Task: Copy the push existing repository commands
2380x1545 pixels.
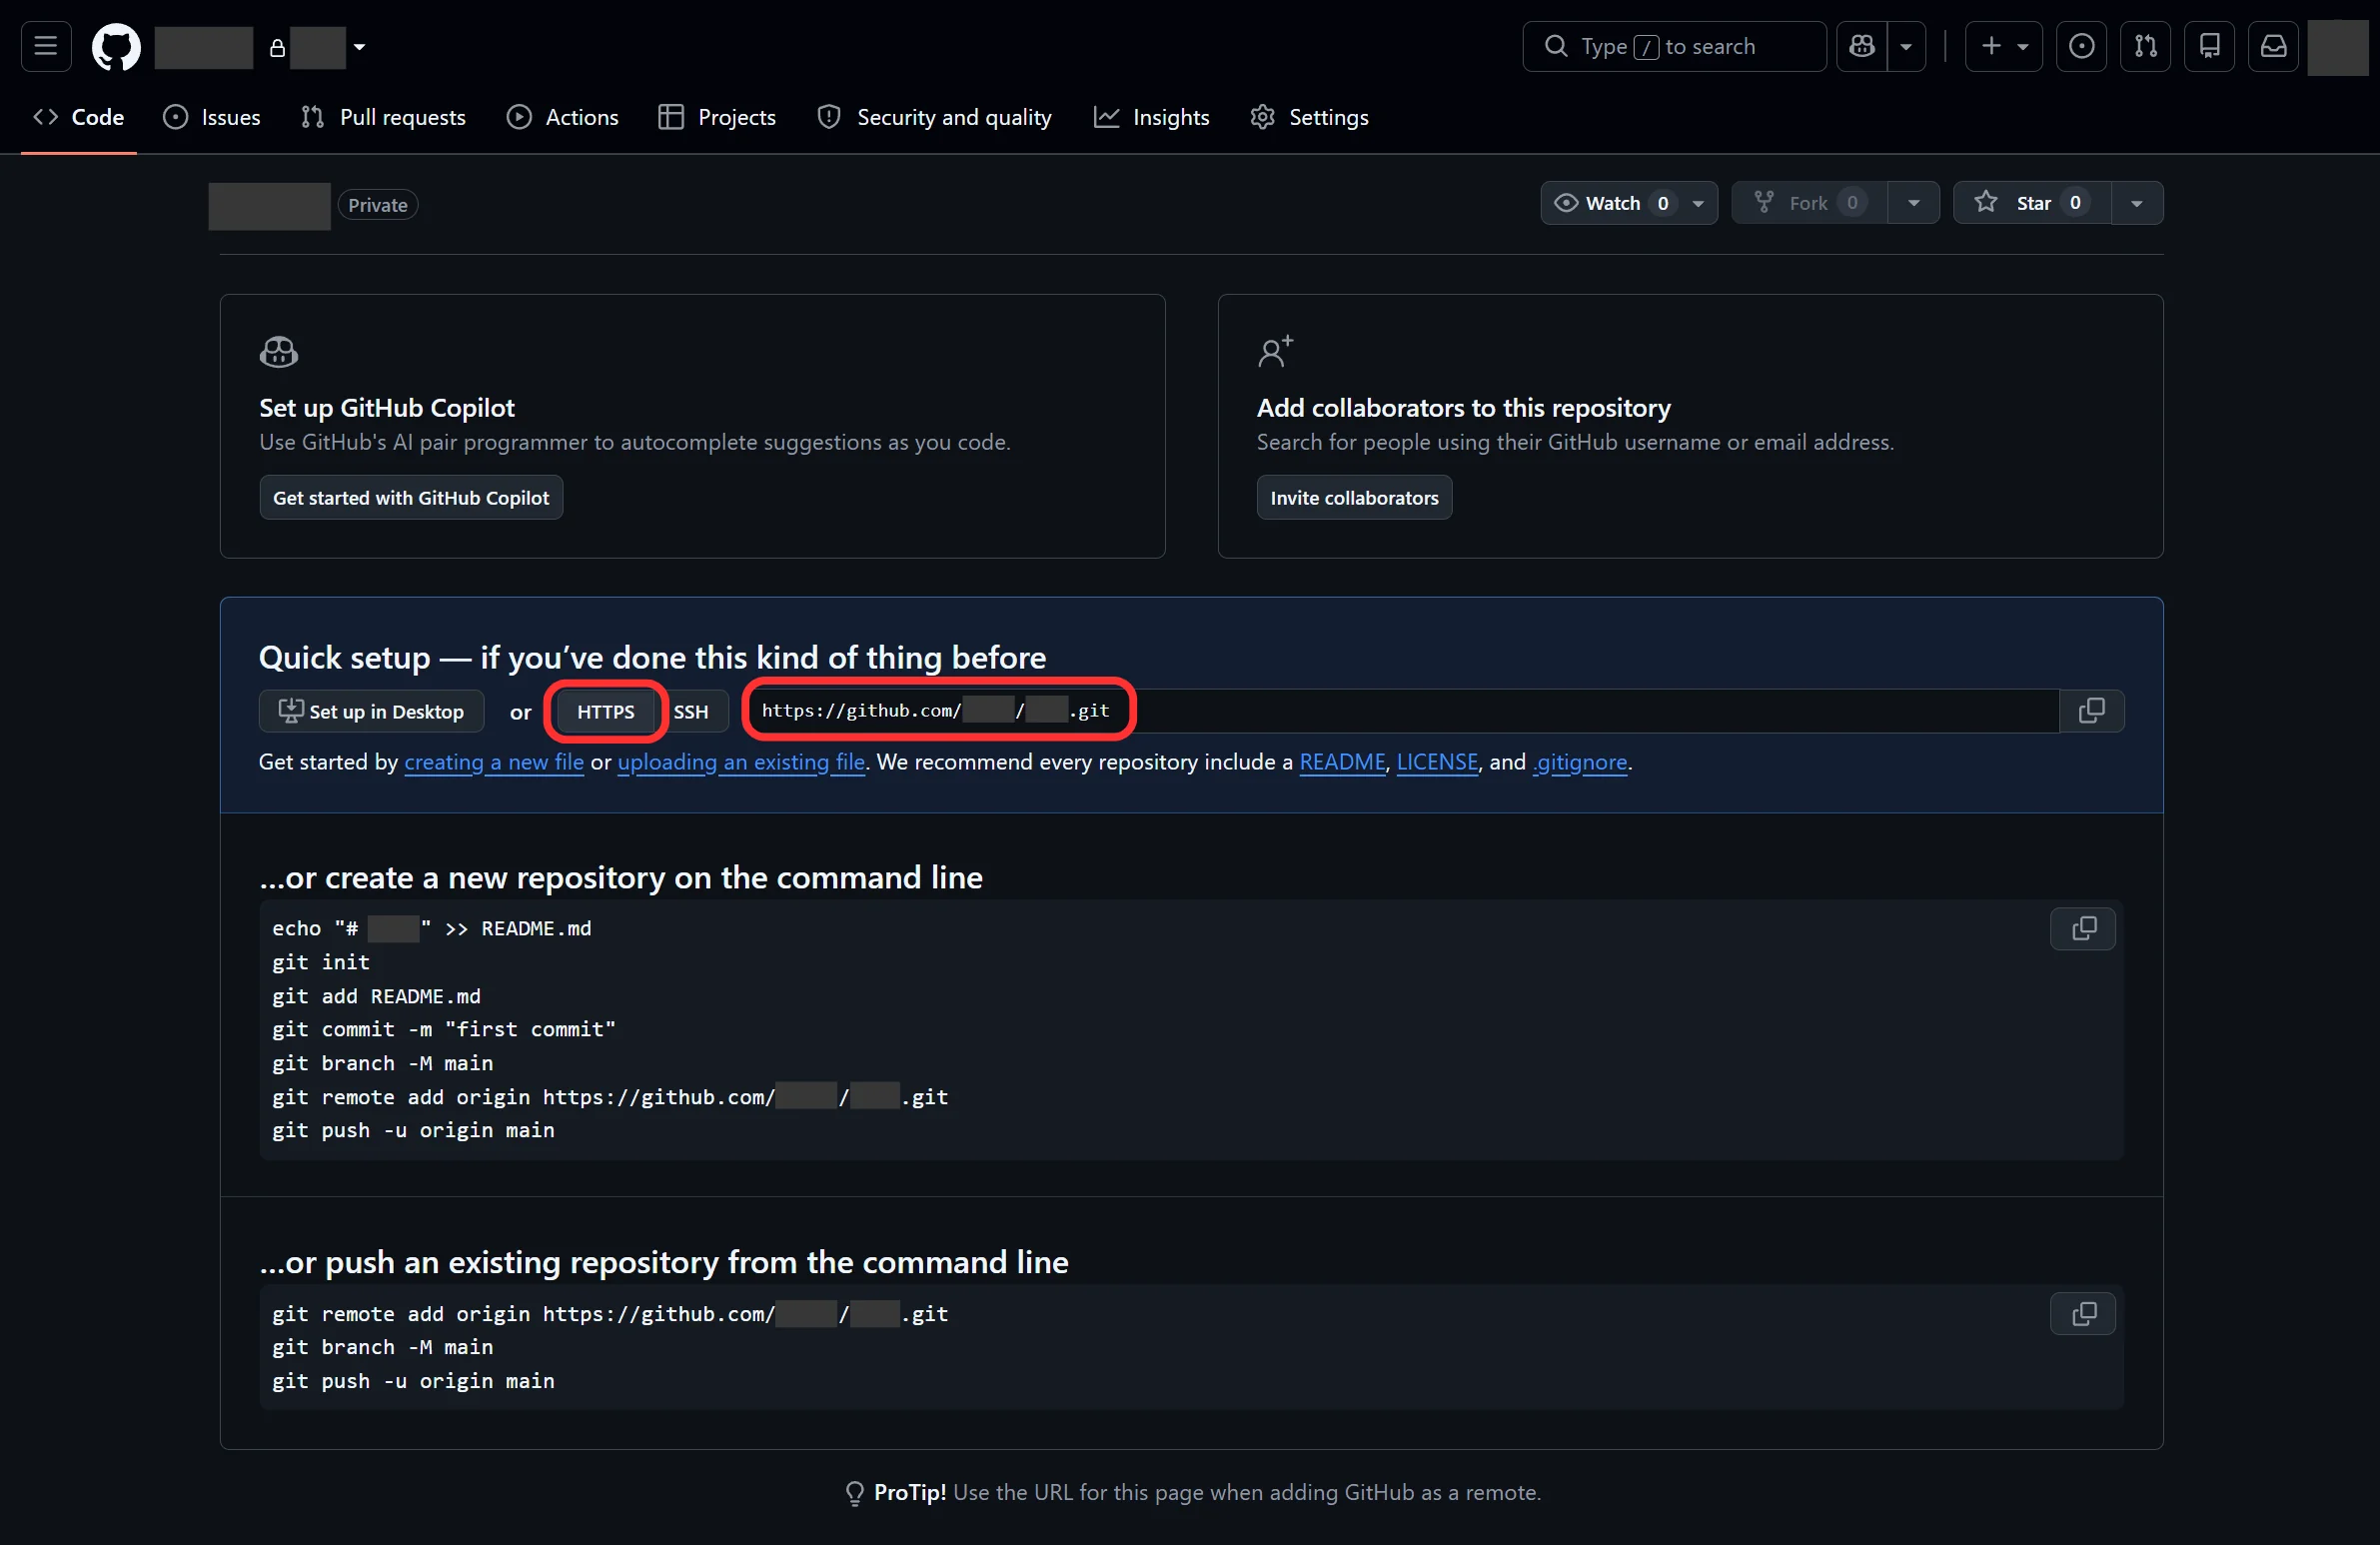Action: [2083, 1314]
